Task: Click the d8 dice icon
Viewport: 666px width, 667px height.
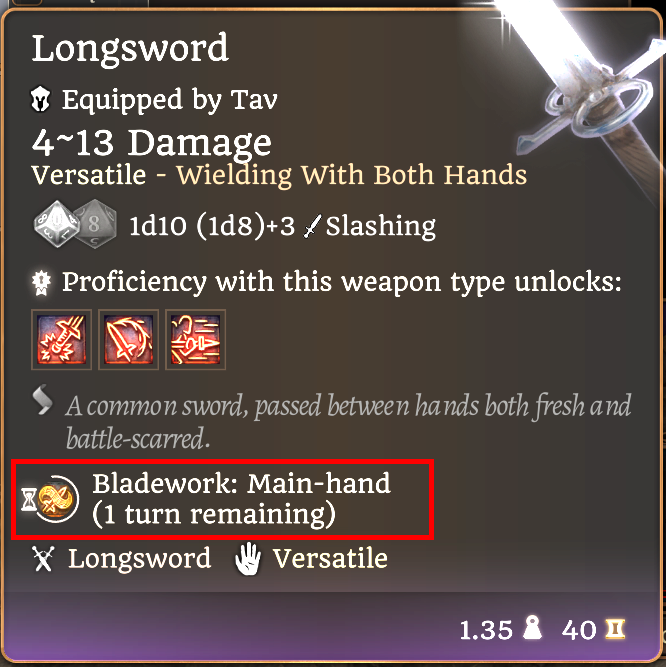Action: [97, 224]
